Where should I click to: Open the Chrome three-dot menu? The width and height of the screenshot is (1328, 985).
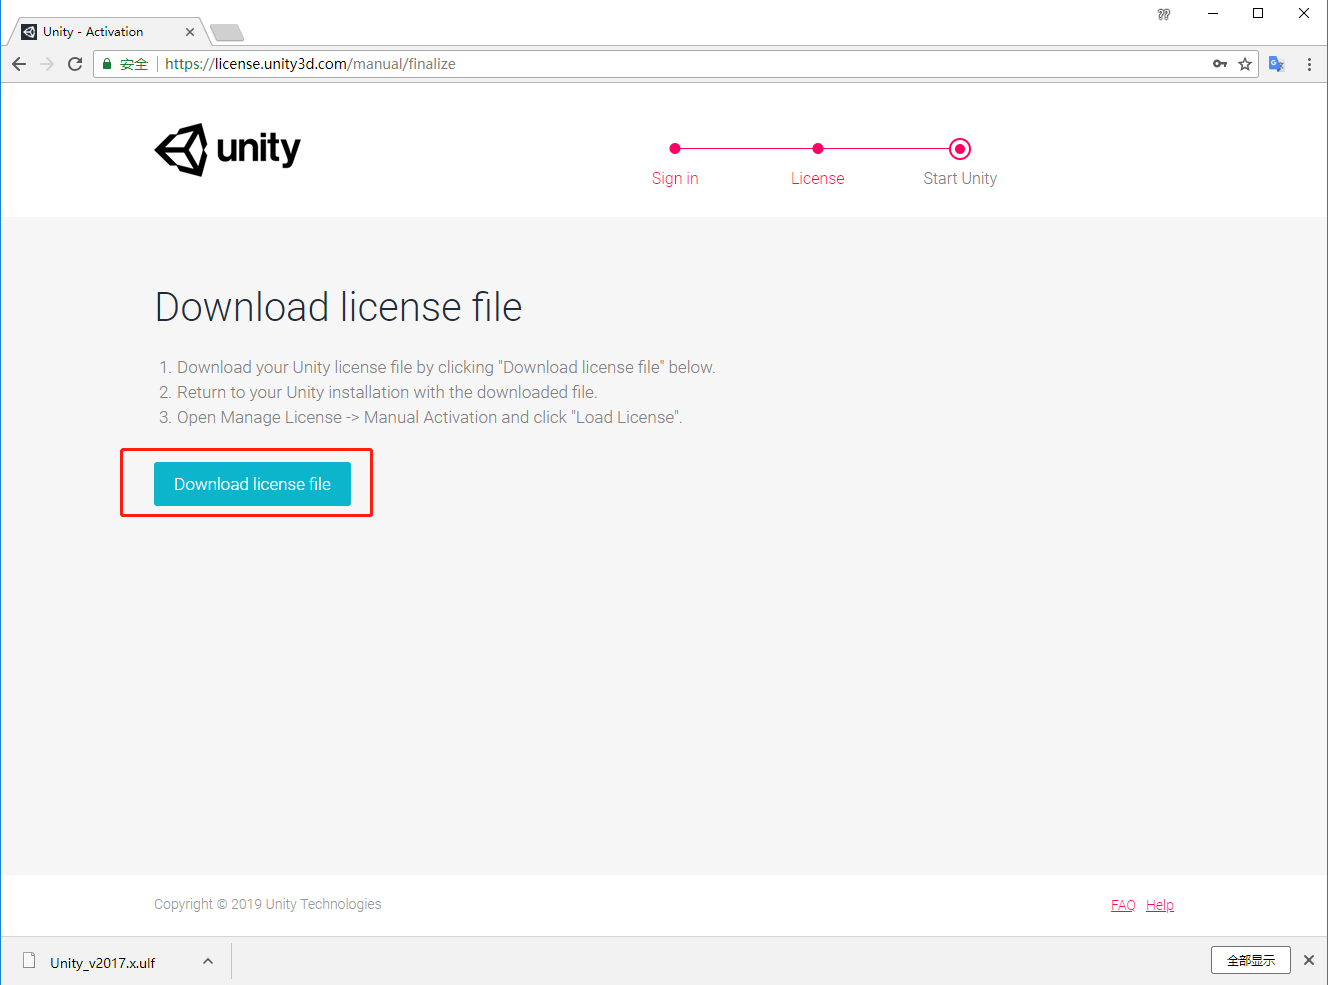pos(1310,63)
